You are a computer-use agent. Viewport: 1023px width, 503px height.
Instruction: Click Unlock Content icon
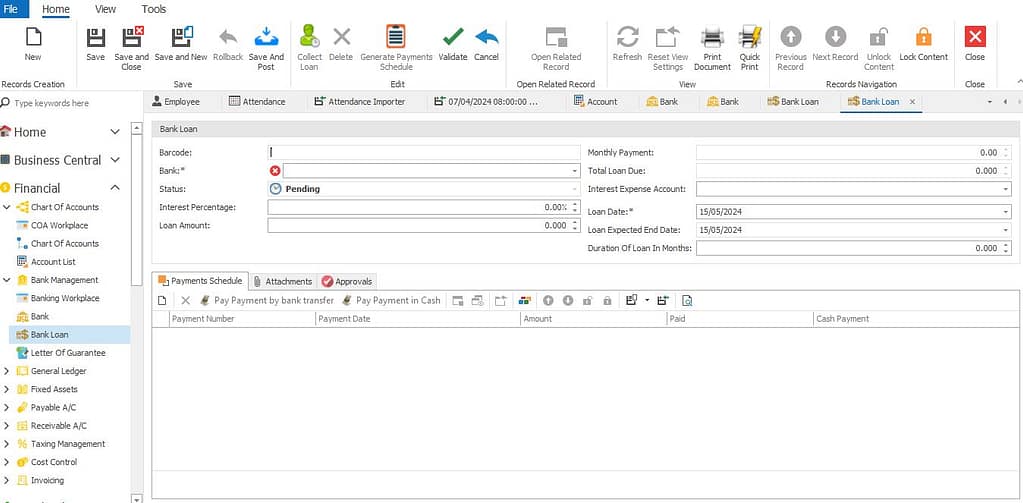tap(879, 37)
